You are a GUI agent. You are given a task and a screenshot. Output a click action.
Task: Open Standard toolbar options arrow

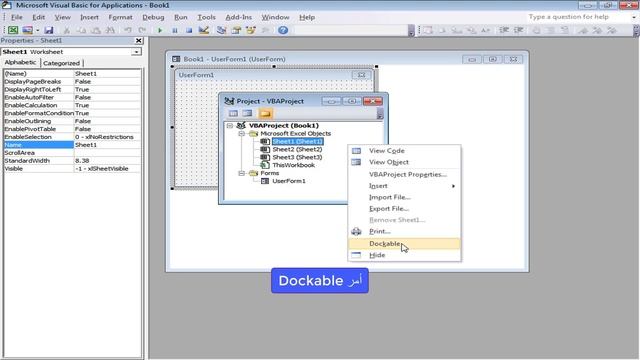pyautogui.click(x=411, y=31)
